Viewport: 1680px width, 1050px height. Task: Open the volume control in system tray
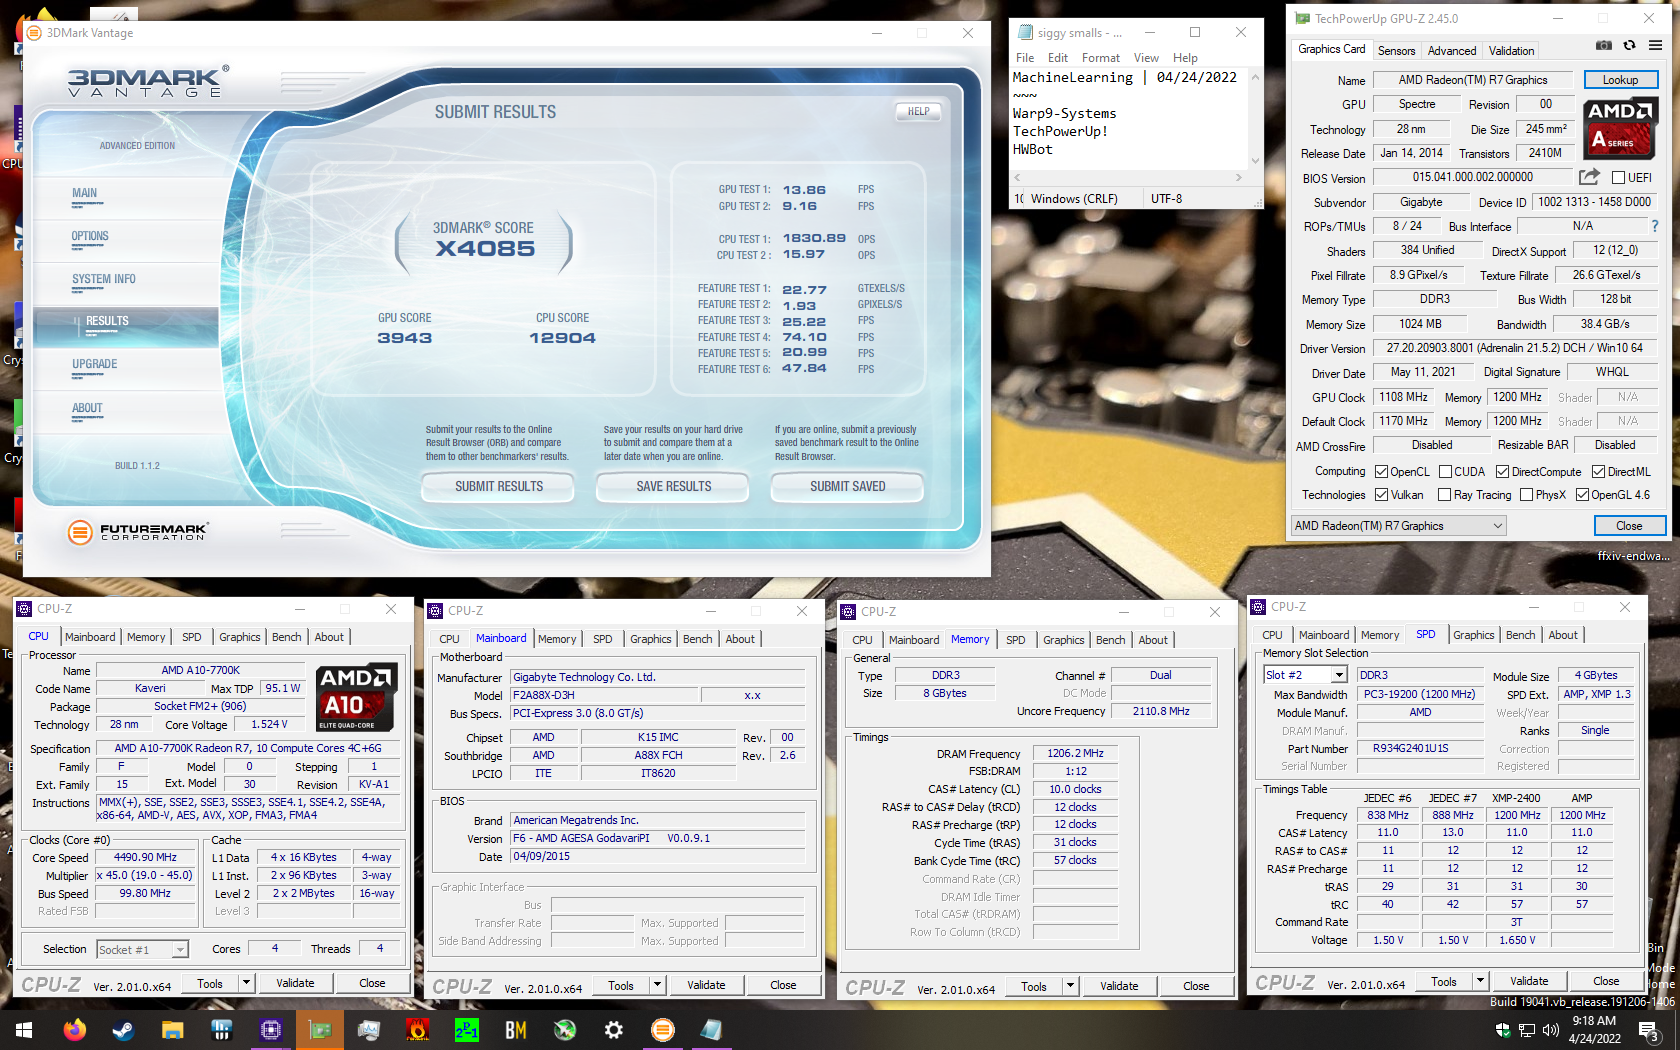click(x=1551, y=1029)
